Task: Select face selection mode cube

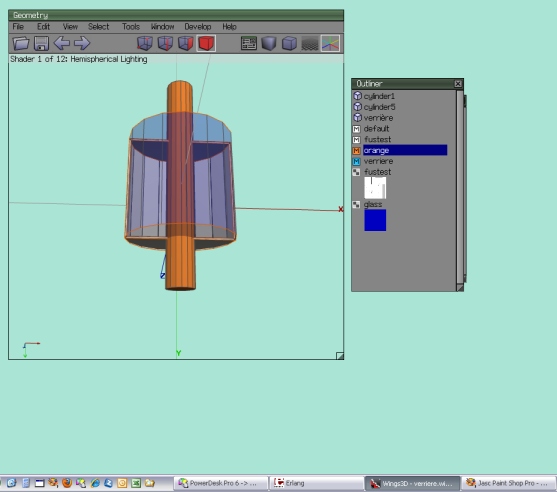Action: pyautogui.click(x=185, y=43)
